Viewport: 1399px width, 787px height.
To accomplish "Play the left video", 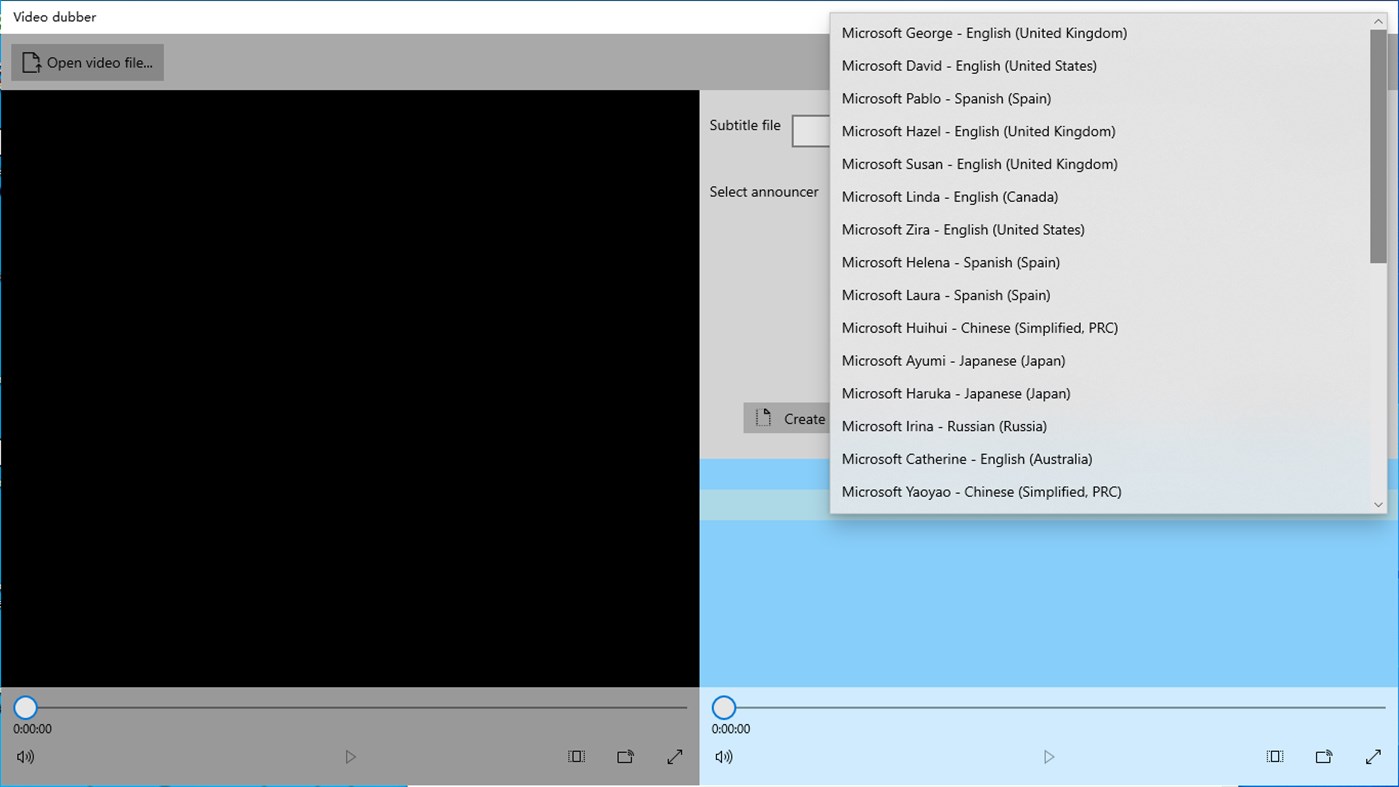I will 350,756.
